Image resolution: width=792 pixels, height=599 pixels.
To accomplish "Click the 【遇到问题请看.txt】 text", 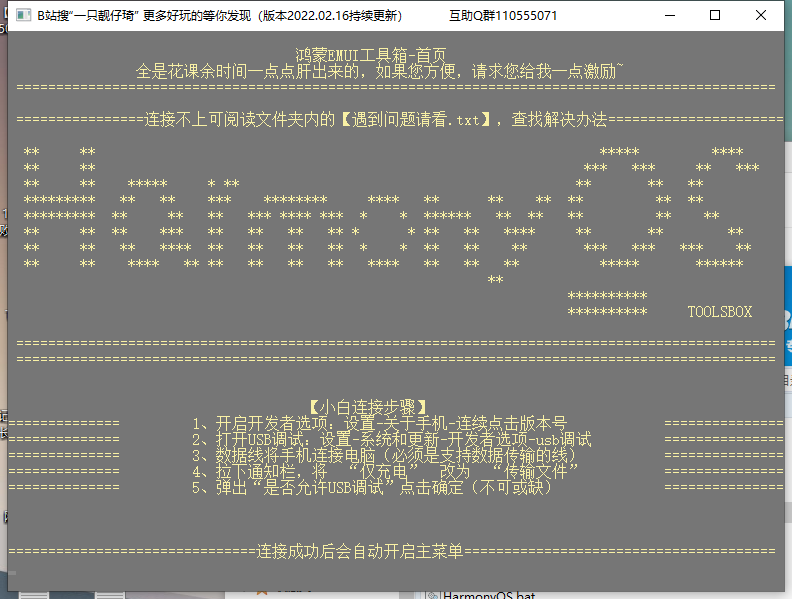I will click(x=412, y=120).
